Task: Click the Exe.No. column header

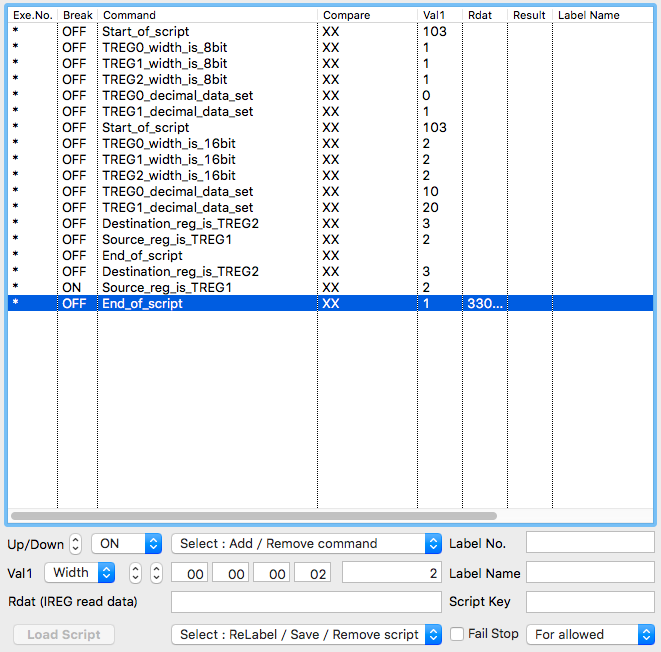Action: [x=32, y=15]
